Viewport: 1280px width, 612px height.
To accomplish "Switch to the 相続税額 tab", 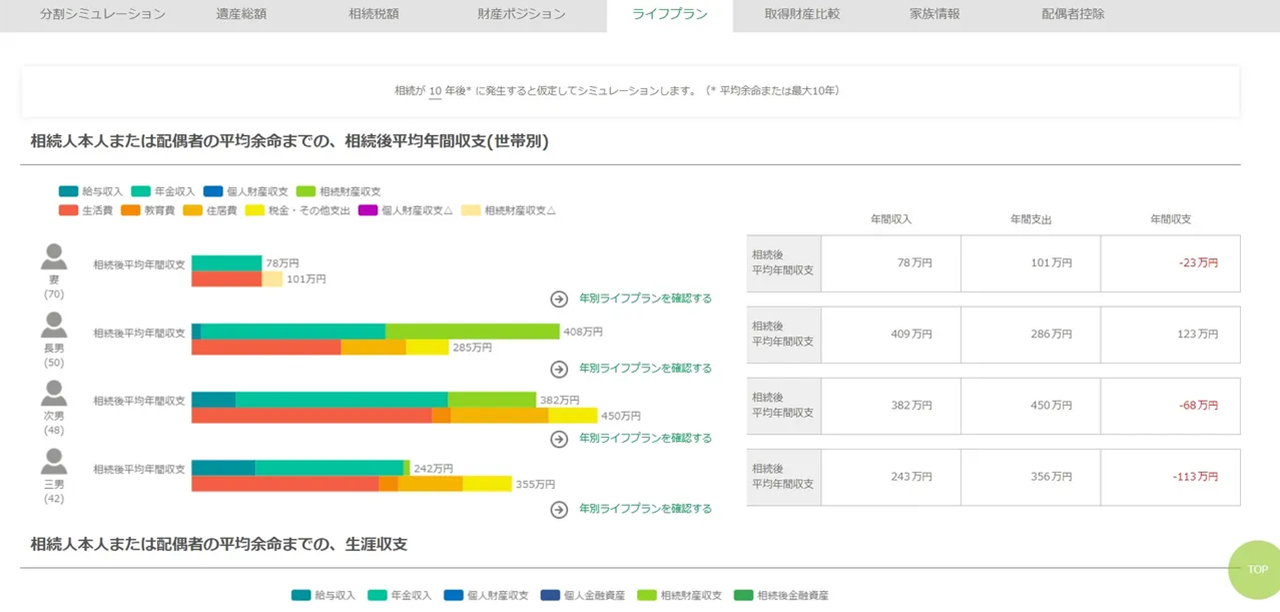I will [x=374, y=15].
